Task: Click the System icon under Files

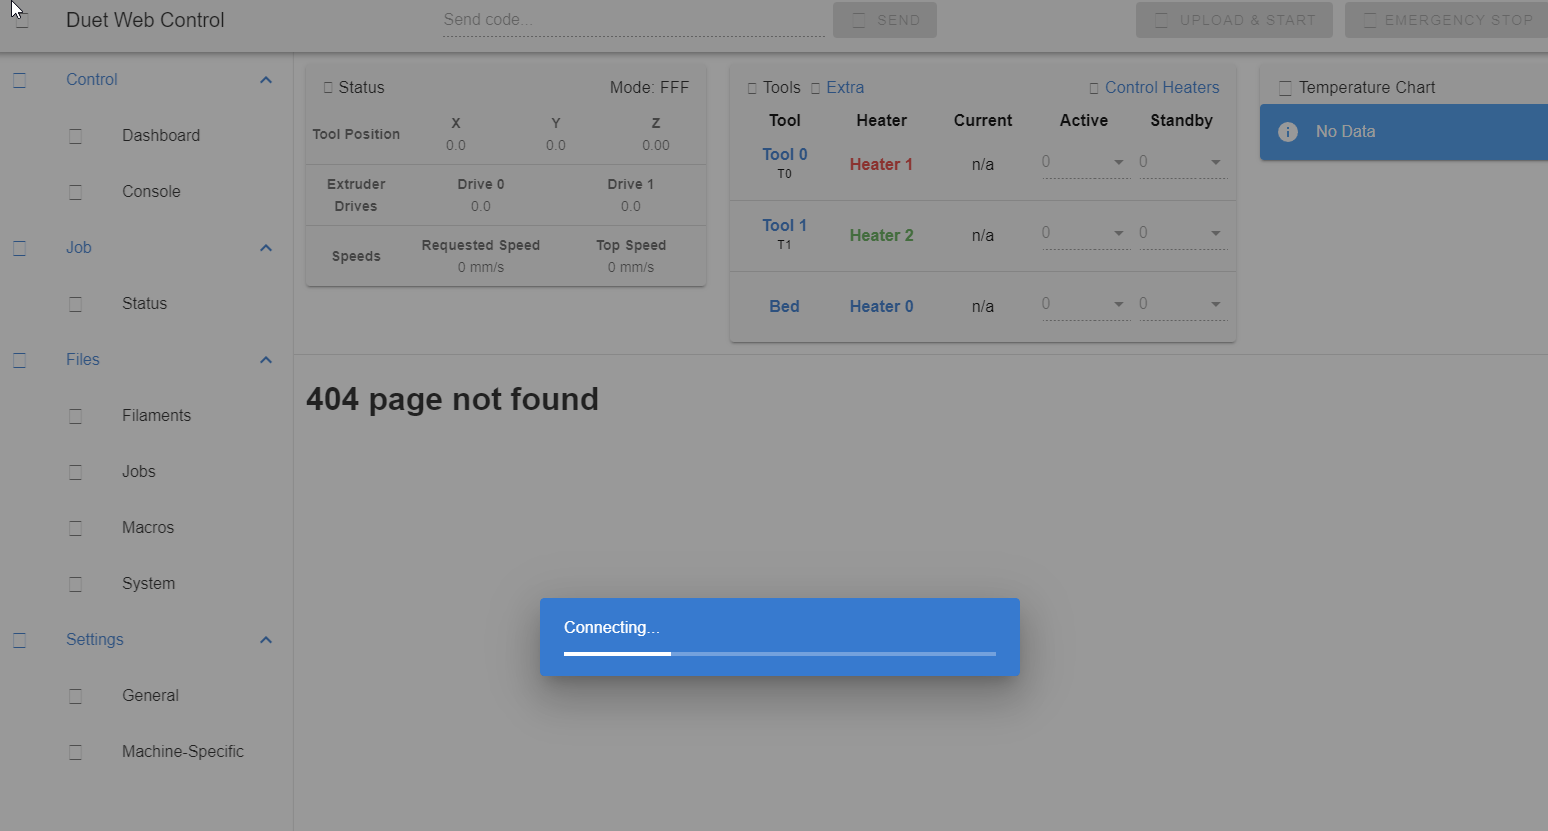Action: click(76, 583)
